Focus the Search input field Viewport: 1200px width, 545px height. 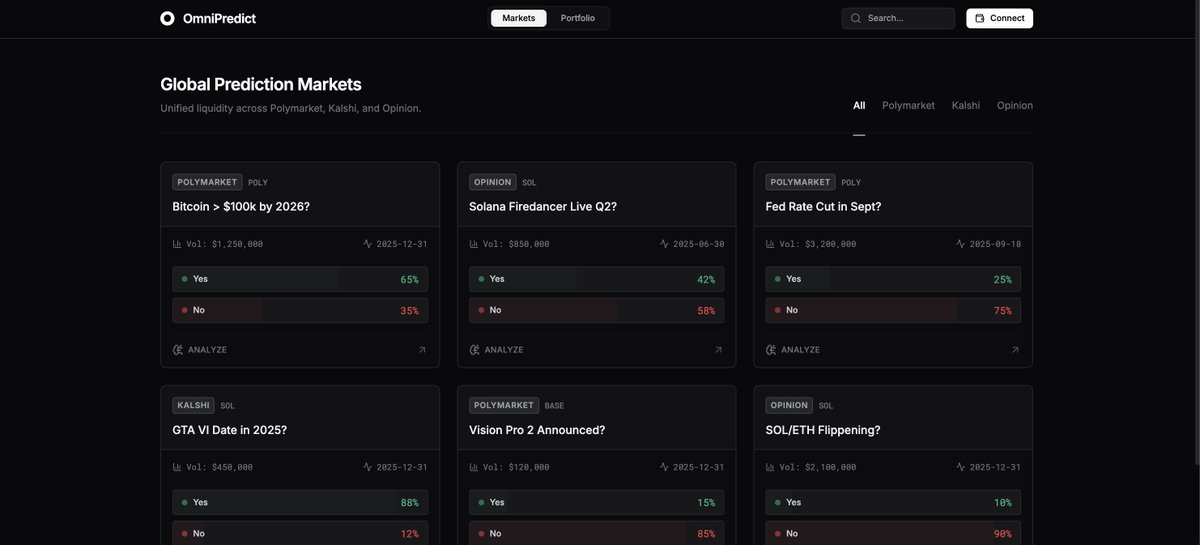tap(898, 18)
